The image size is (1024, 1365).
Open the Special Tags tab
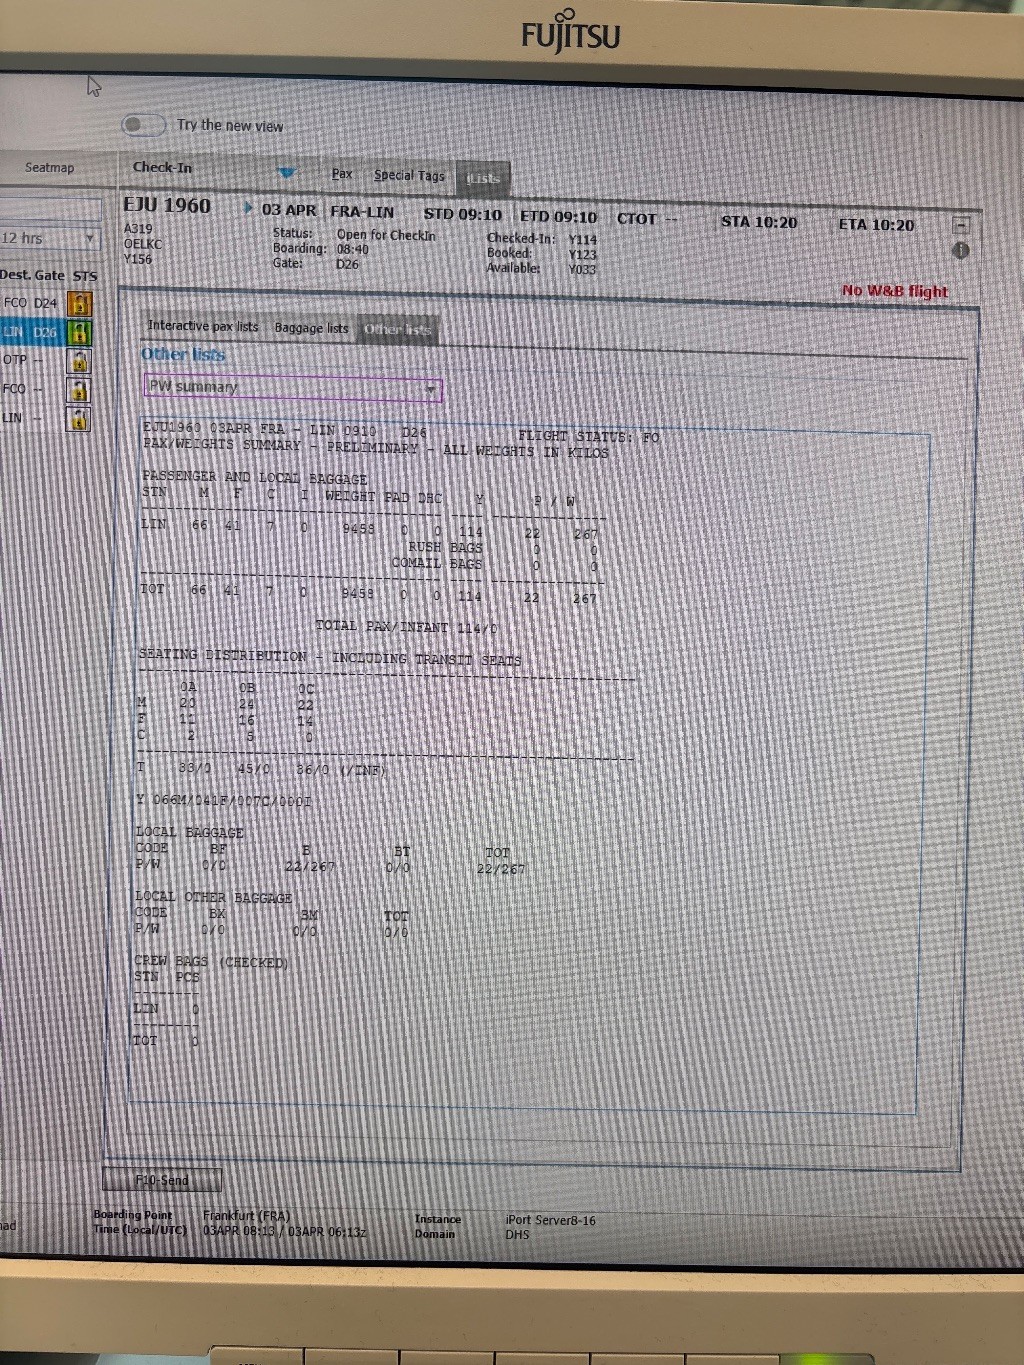[409, 175]
